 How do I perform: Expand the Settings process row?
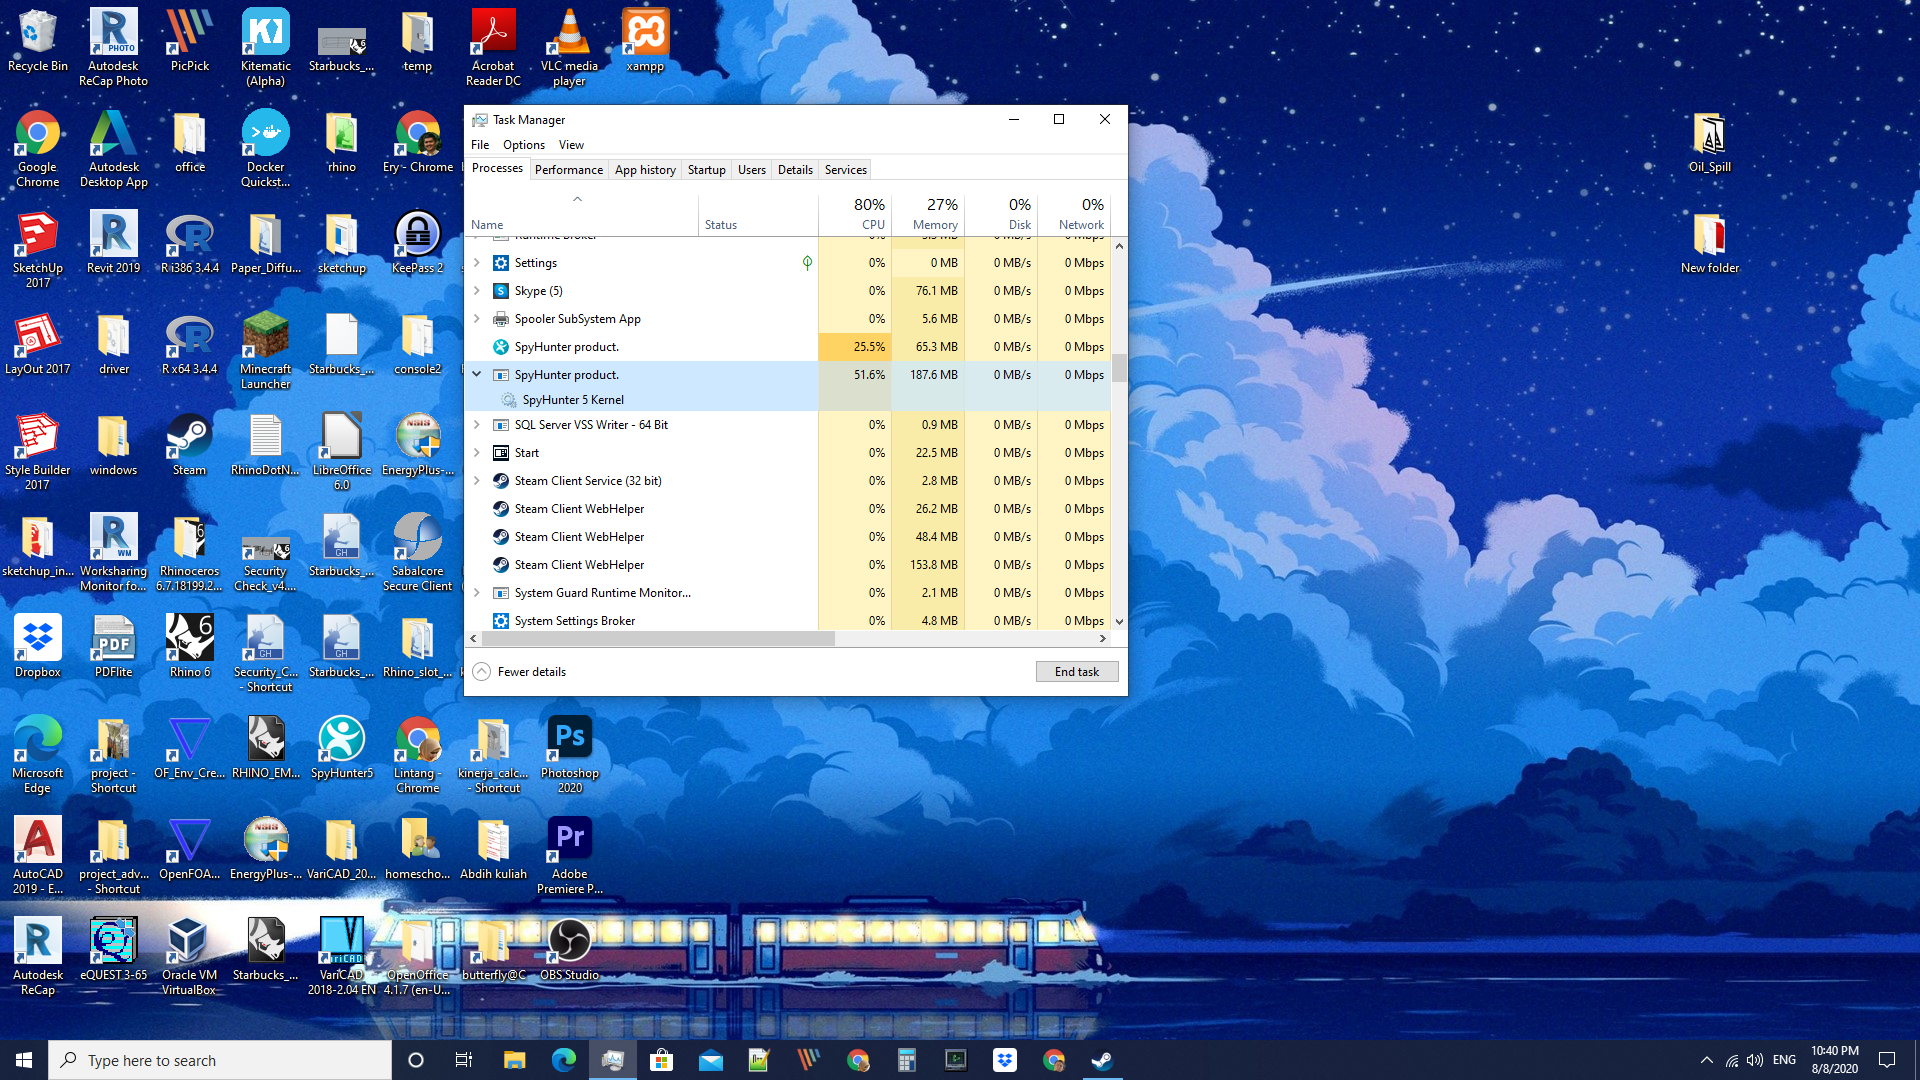[477, 263]
